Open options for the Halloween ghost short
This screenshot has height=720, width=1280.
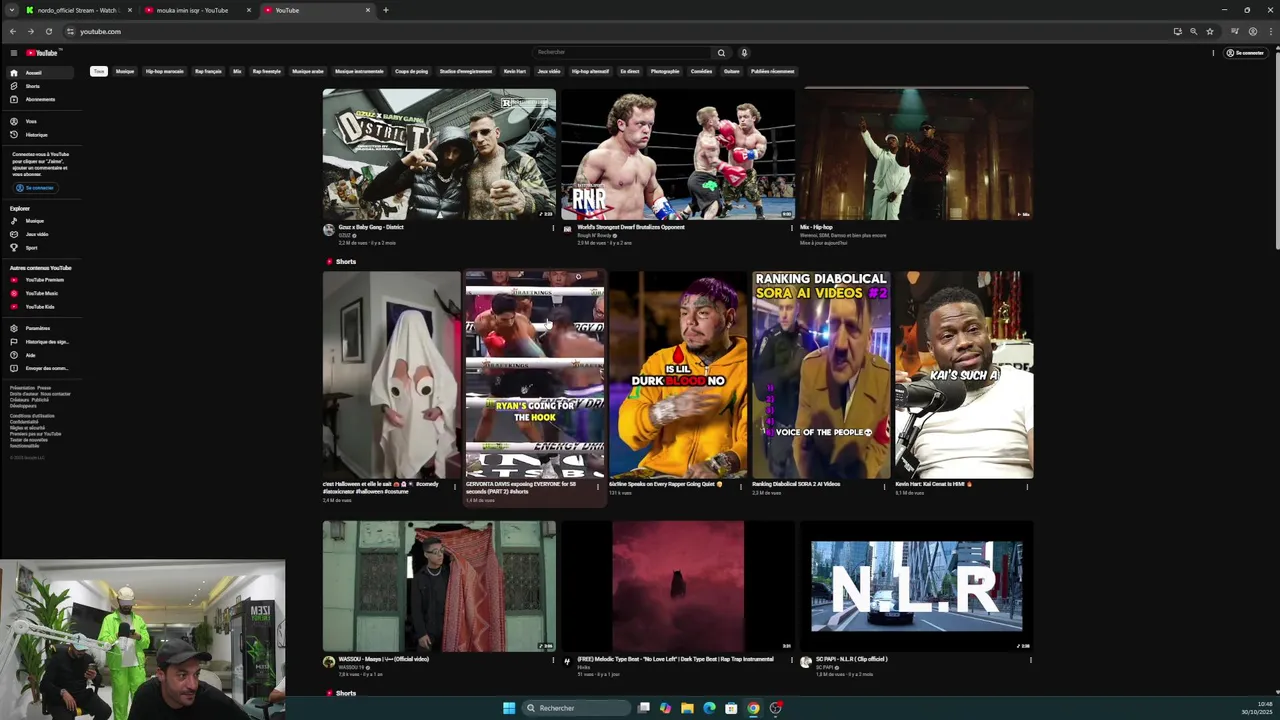[x=455, y=487]
